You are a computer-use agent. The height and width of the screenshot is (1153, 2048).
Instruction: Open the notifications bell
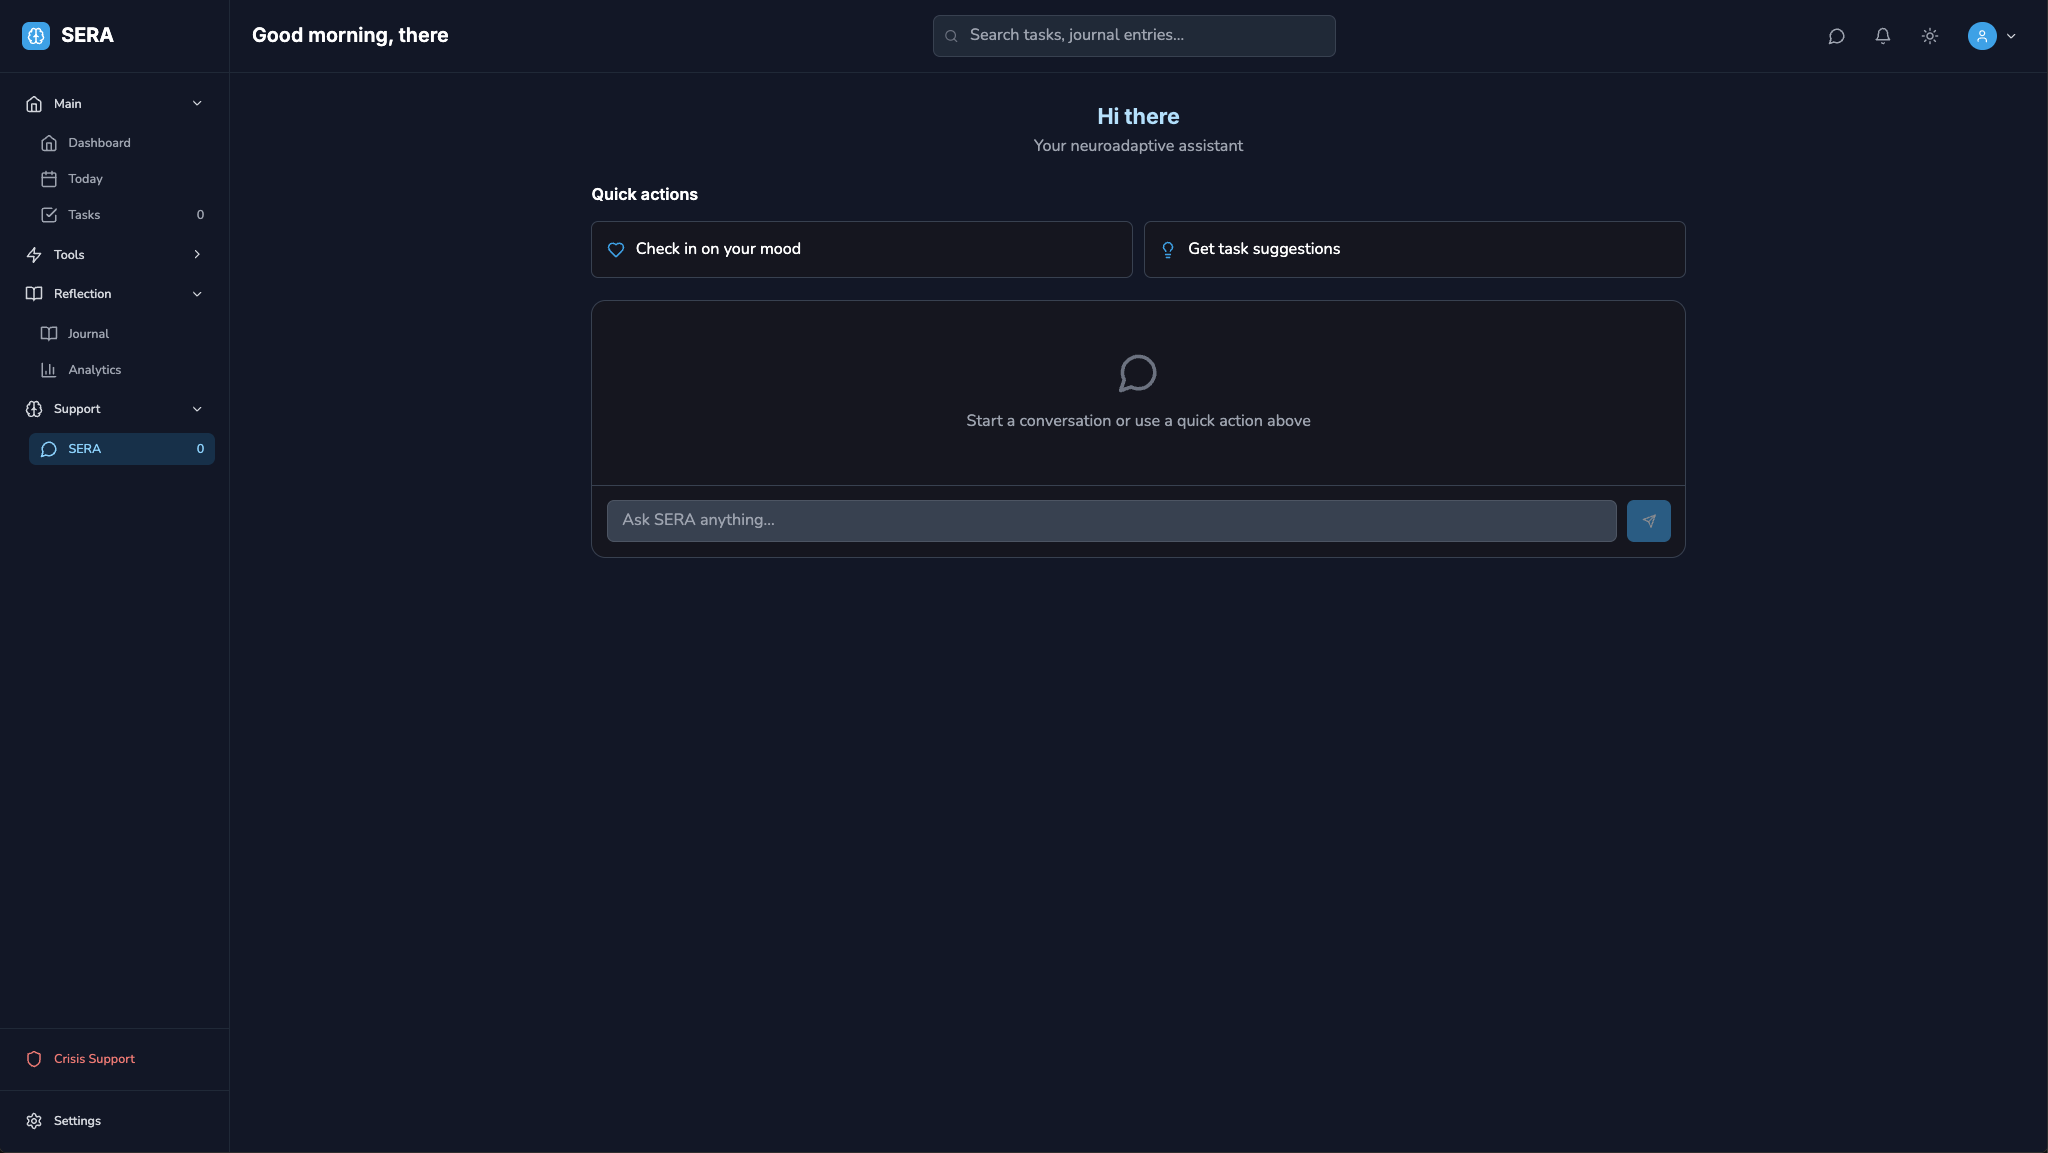coord(1883,36)
